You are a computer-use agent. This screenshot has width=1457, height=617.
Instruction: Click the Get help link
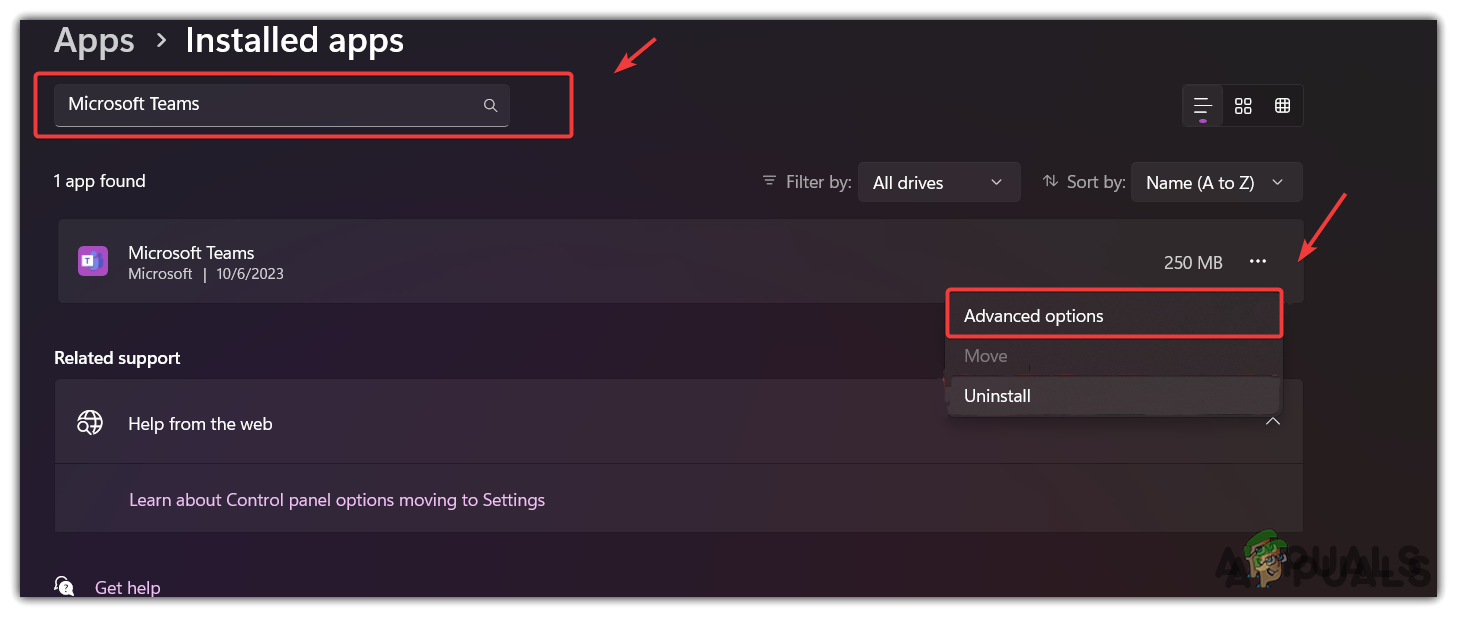pos(127,588)
